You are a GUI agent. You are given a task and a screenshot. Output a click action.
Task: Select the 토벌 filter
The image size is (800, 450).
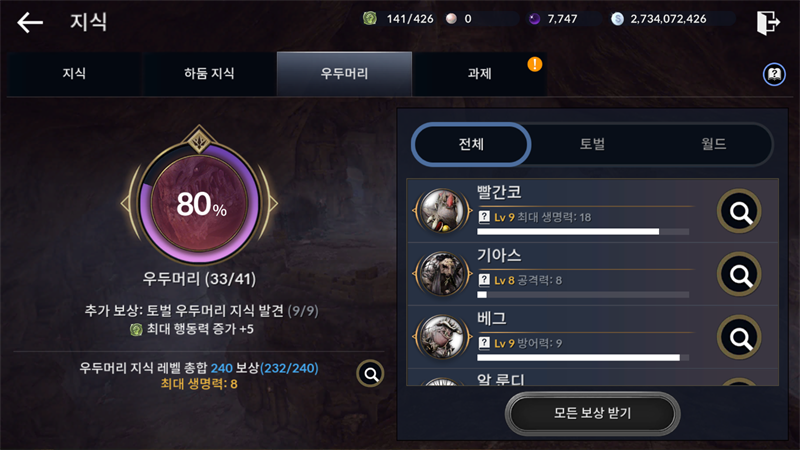[x=592, y=144]
